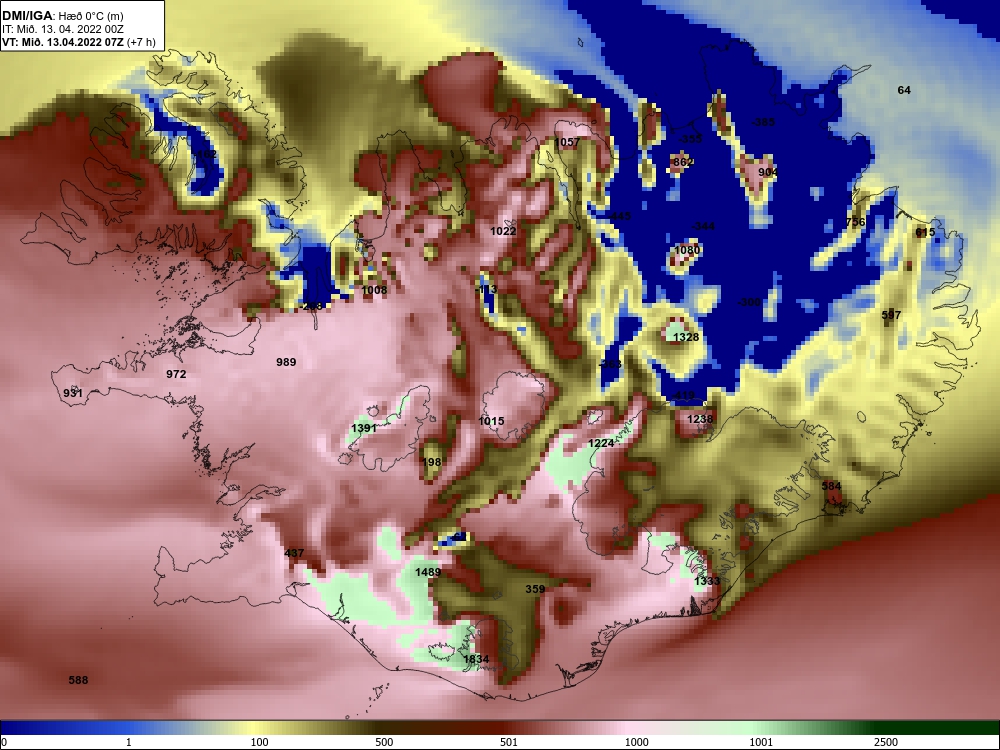Click the legend label 2500
The height and width of the screenshot is (750, 1000).
point(886,742)
